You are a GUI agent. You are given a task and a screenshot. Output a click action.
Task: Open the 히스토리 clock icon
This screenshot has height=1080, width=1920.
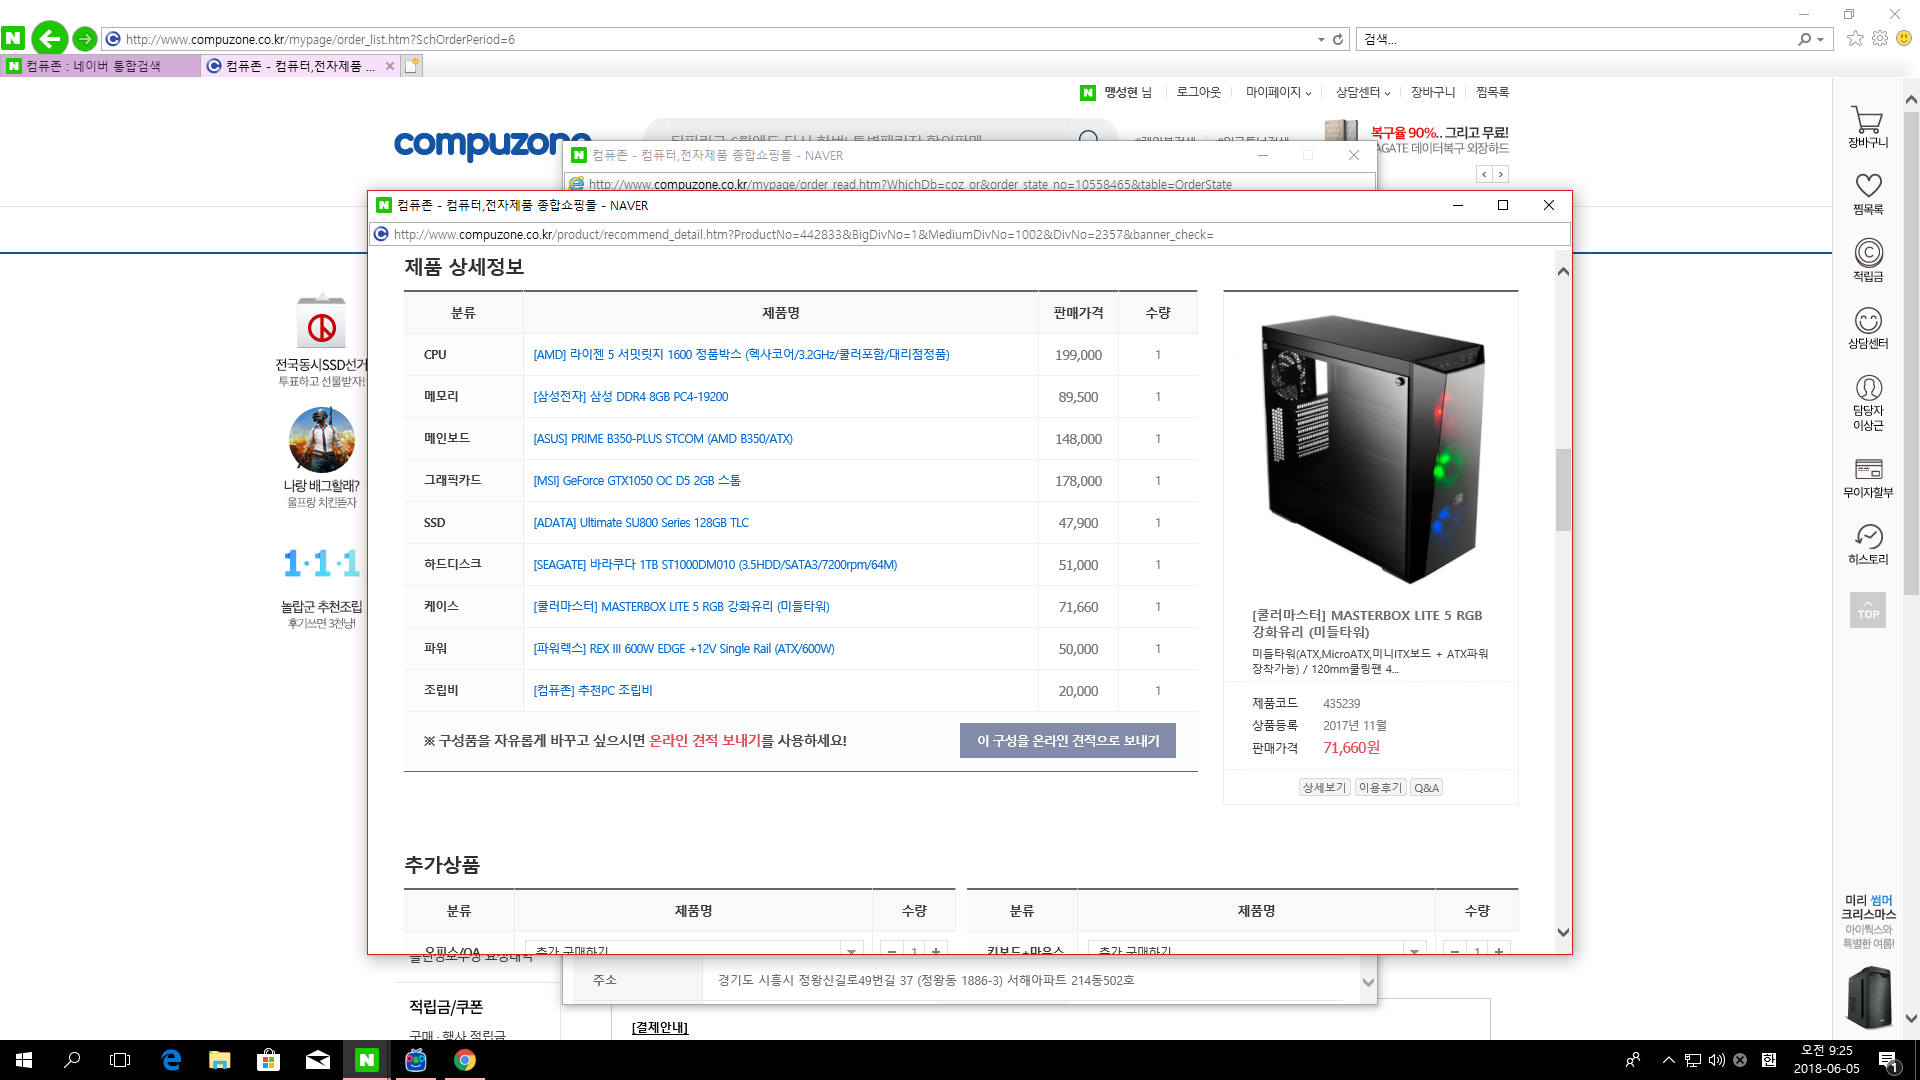coord(1867,543)
